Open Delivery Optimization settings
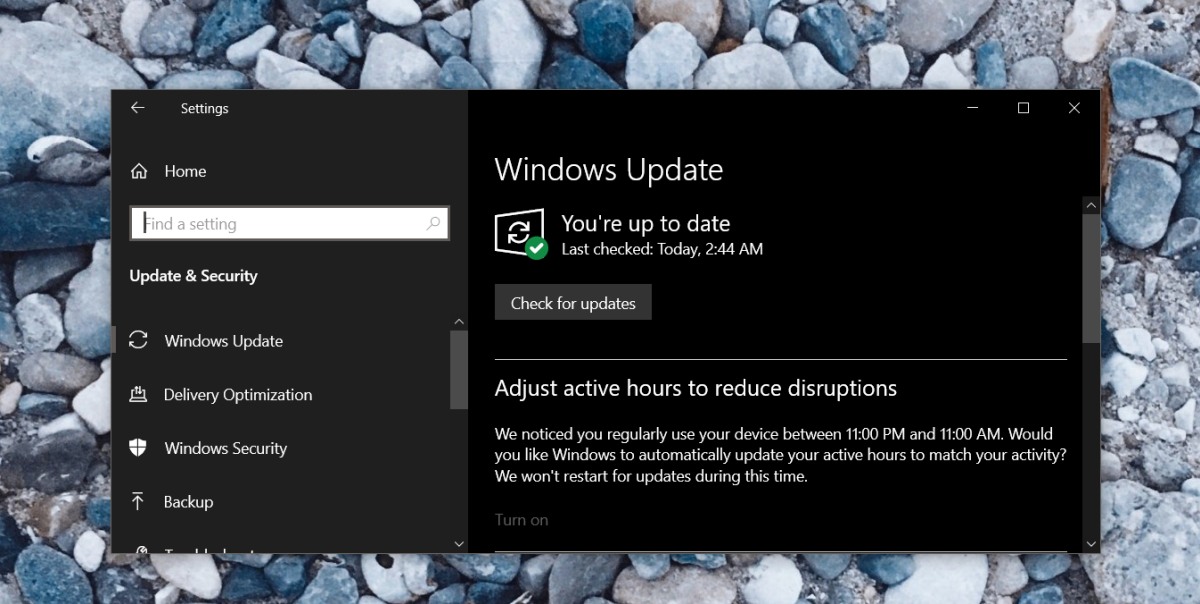1200x604 pixels. pos(238,395)
